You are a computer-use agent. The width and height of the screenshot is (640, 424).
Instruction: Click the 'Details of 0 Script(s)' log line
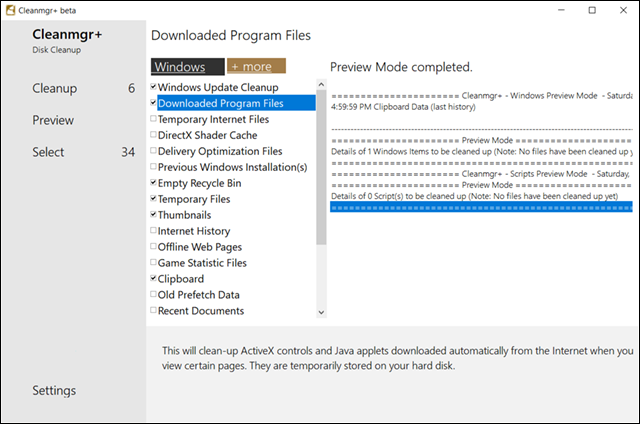pyautogui.click(x=474, y=196)
